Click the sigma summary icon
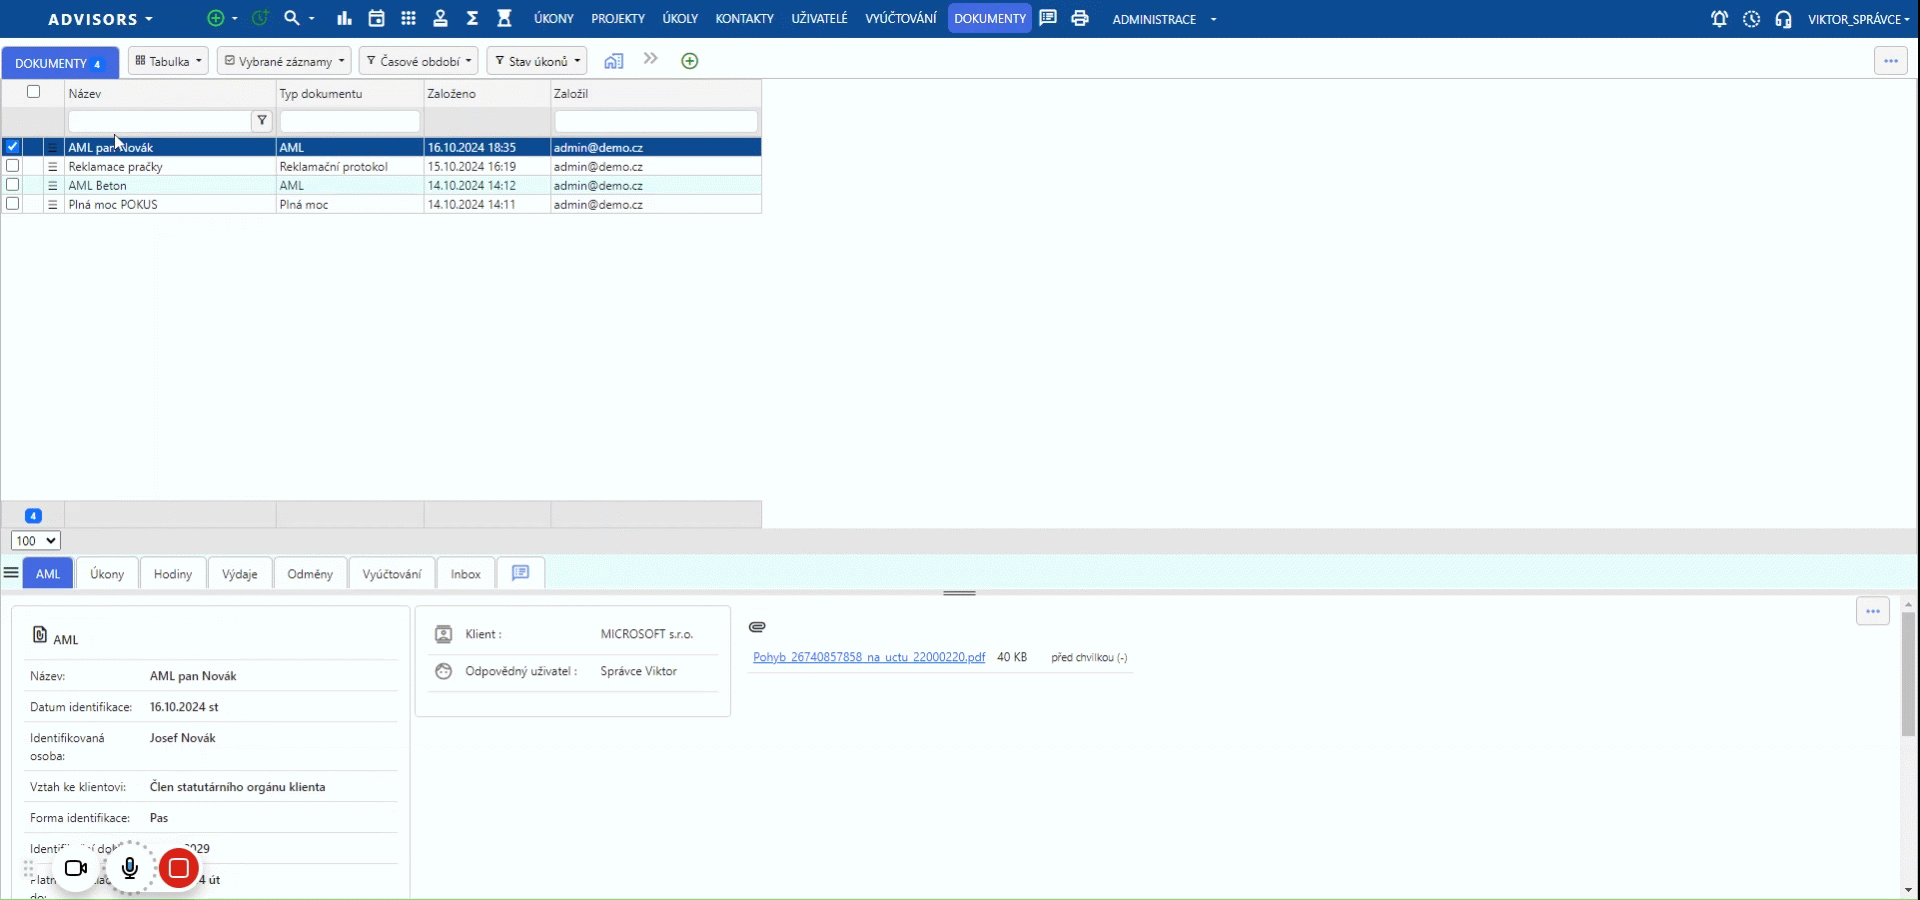1920x900 pixels. tap(472, 18)
